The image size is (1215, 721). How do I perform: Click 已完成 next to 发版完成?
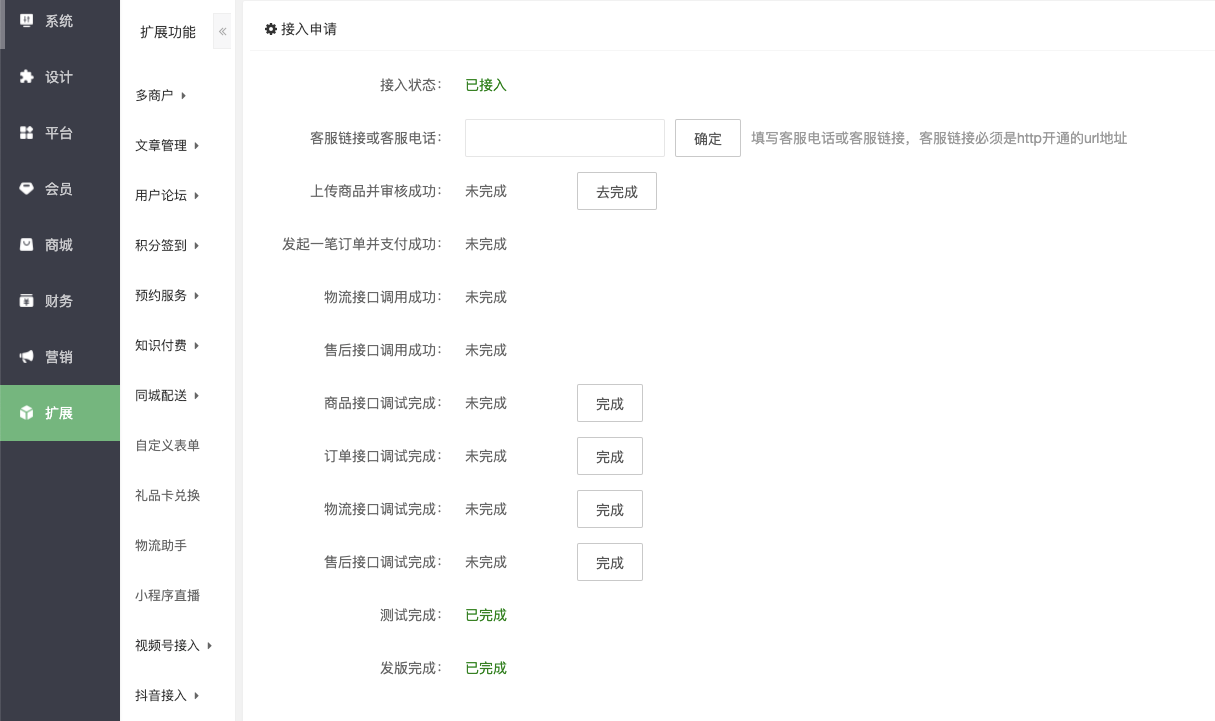click(486, 668)
